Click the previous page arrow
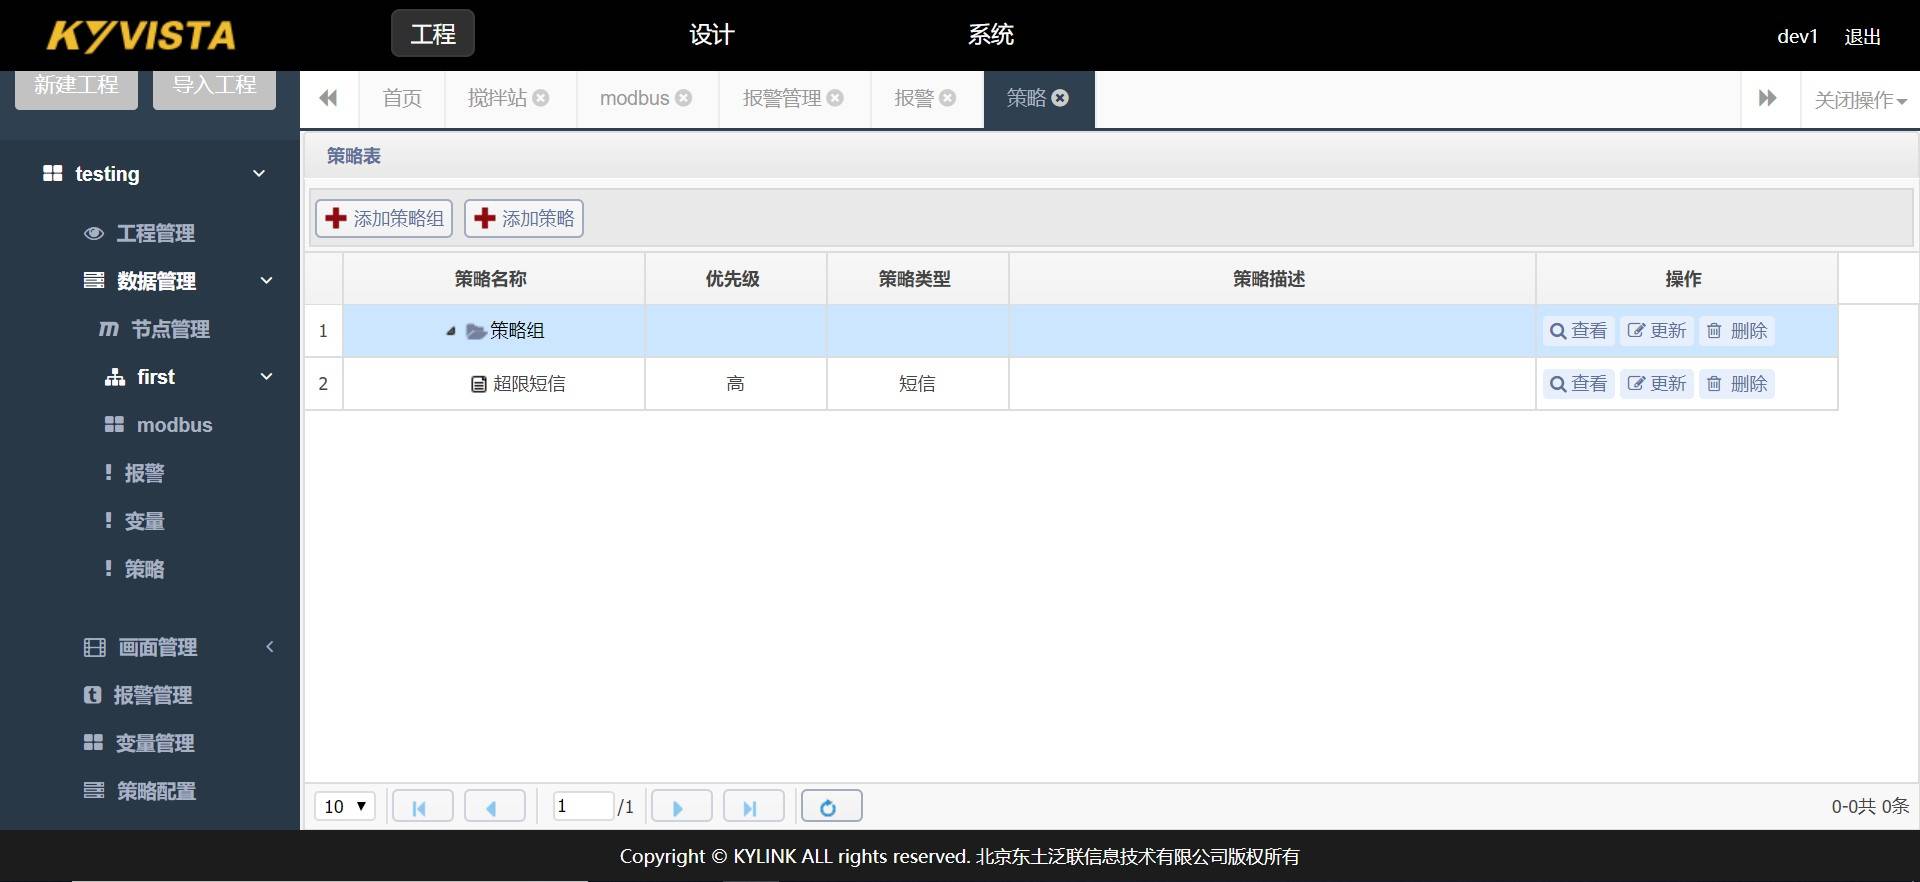1920x882 pixels. pyautogui.click(x=494, y=807)
